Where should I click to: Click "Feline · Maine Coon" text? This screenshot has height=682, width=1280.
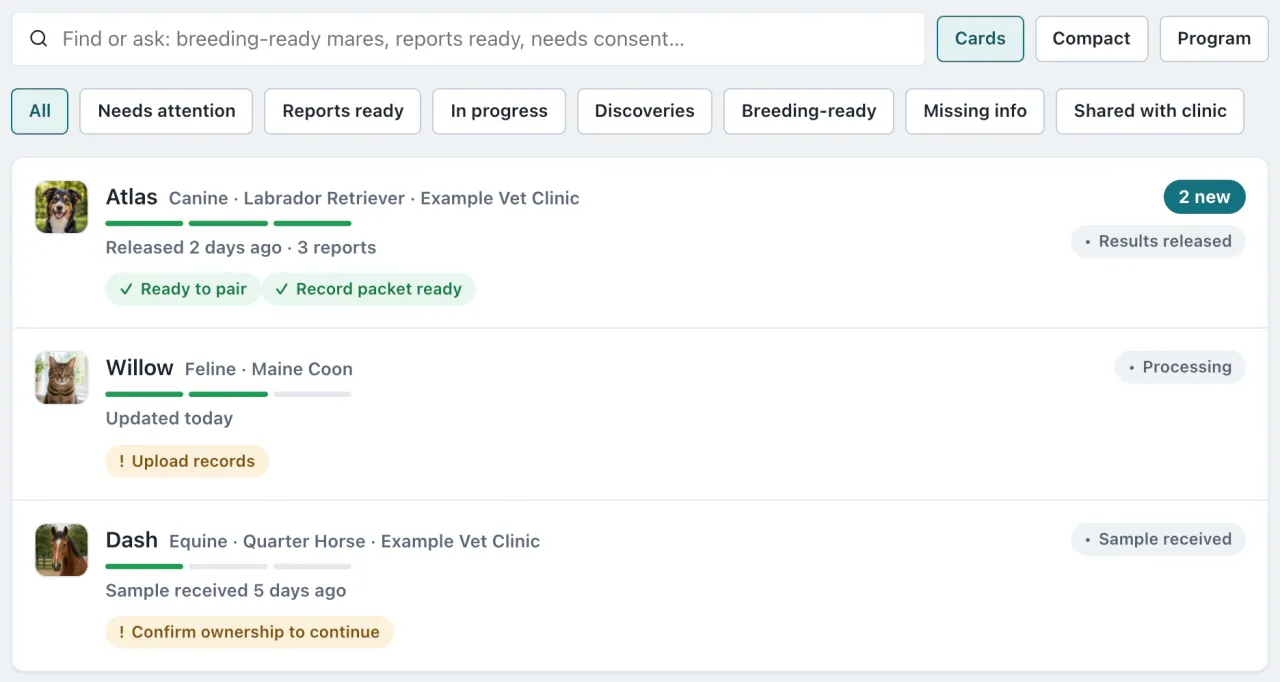tap(269, 369)
